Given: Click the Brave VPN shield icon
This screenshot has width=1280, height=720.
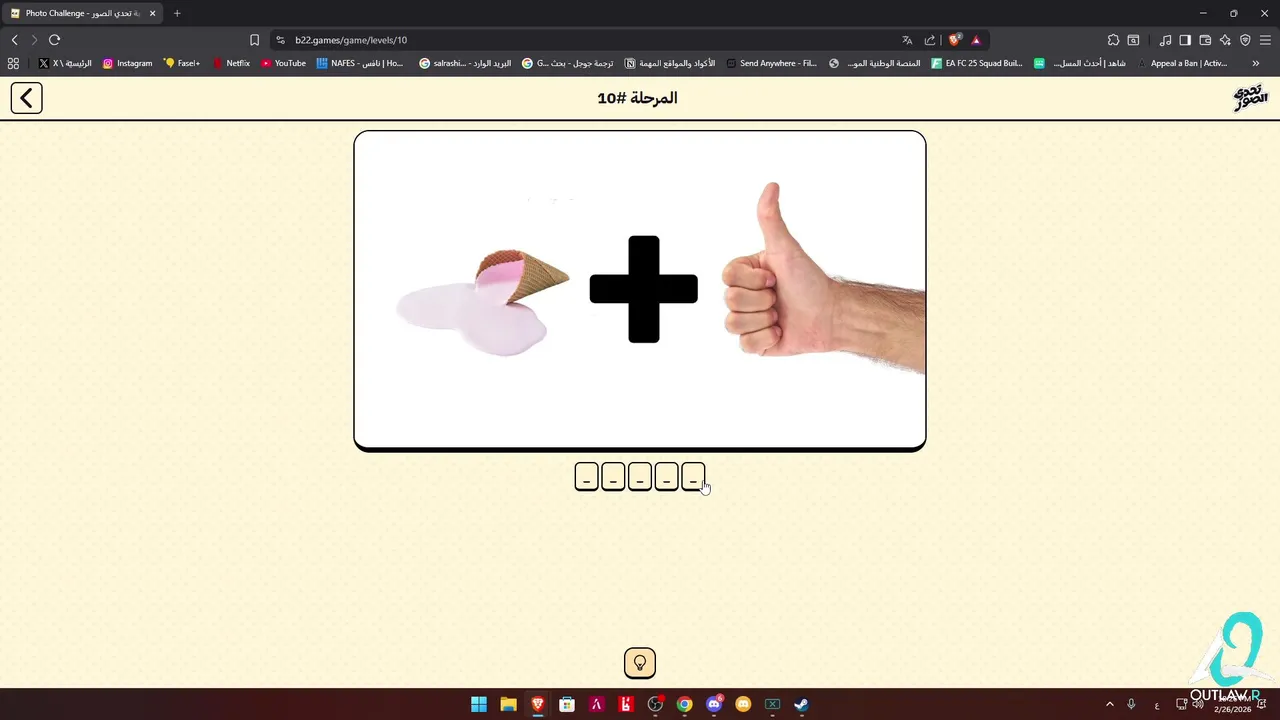Looking at the screenshot, I should pos(1245,40).
